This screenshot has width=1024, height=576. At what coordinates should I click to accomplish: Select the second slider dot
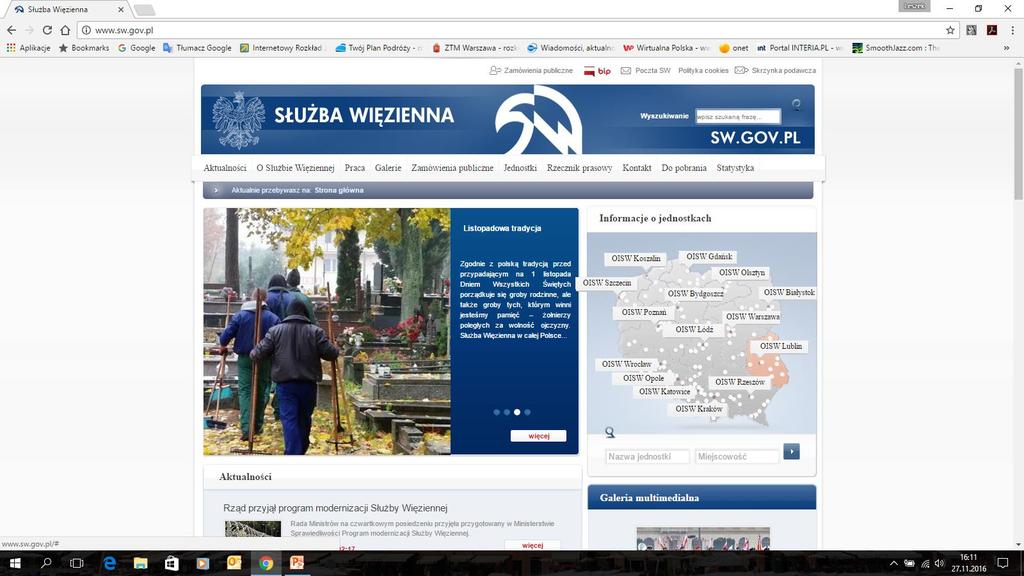click(x=507, y=412)
